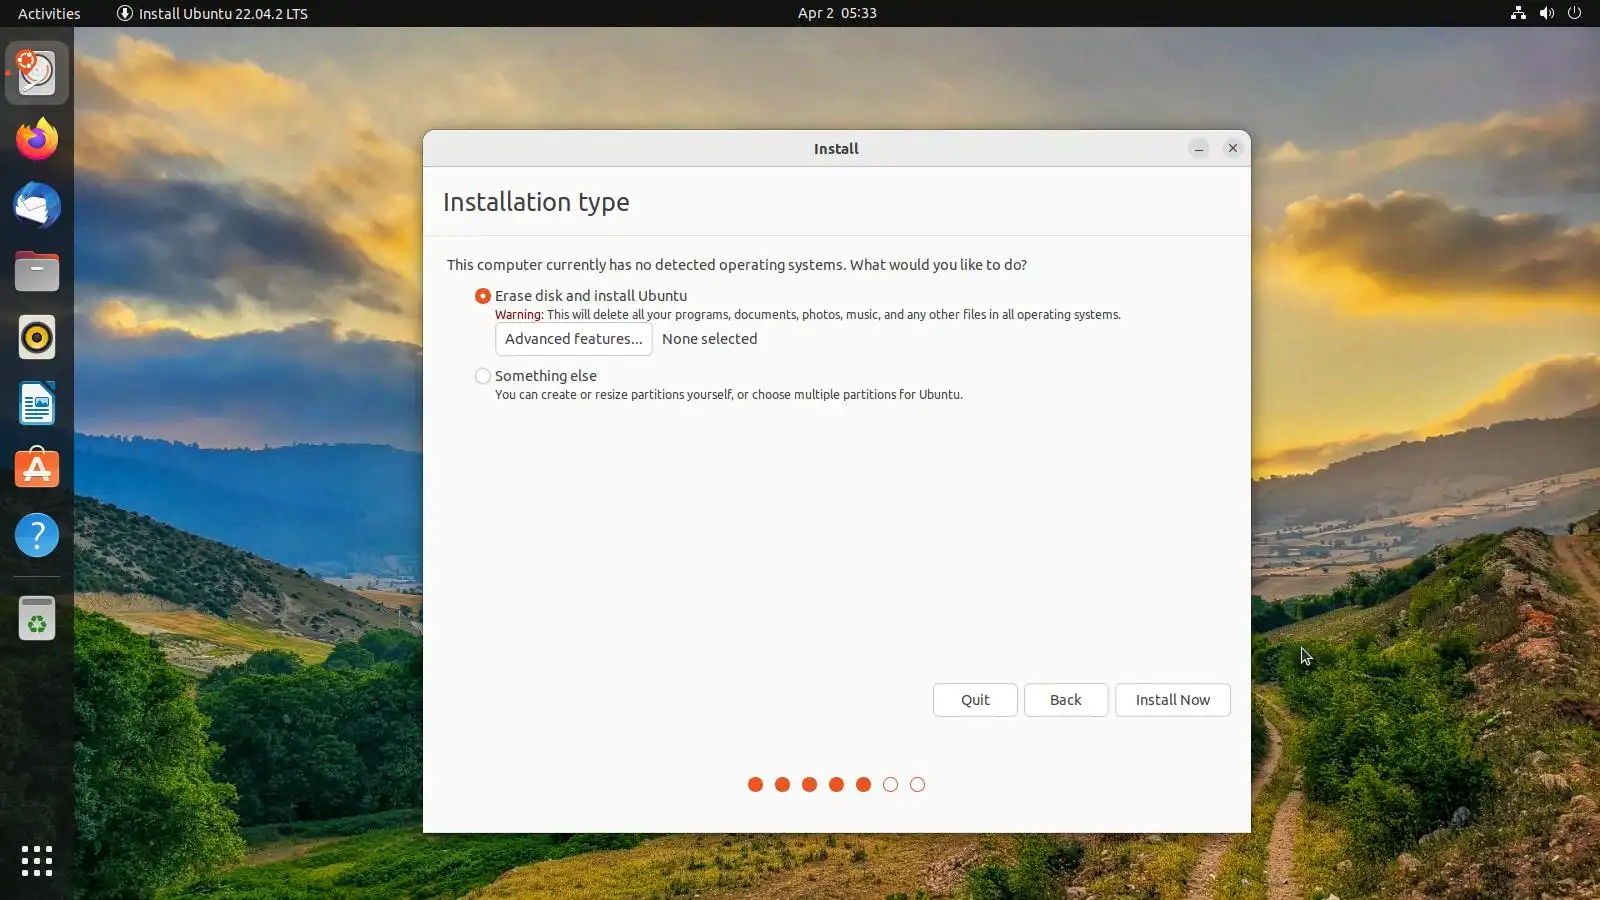Open Thunderbird Mail from the dock

(37, 205)
